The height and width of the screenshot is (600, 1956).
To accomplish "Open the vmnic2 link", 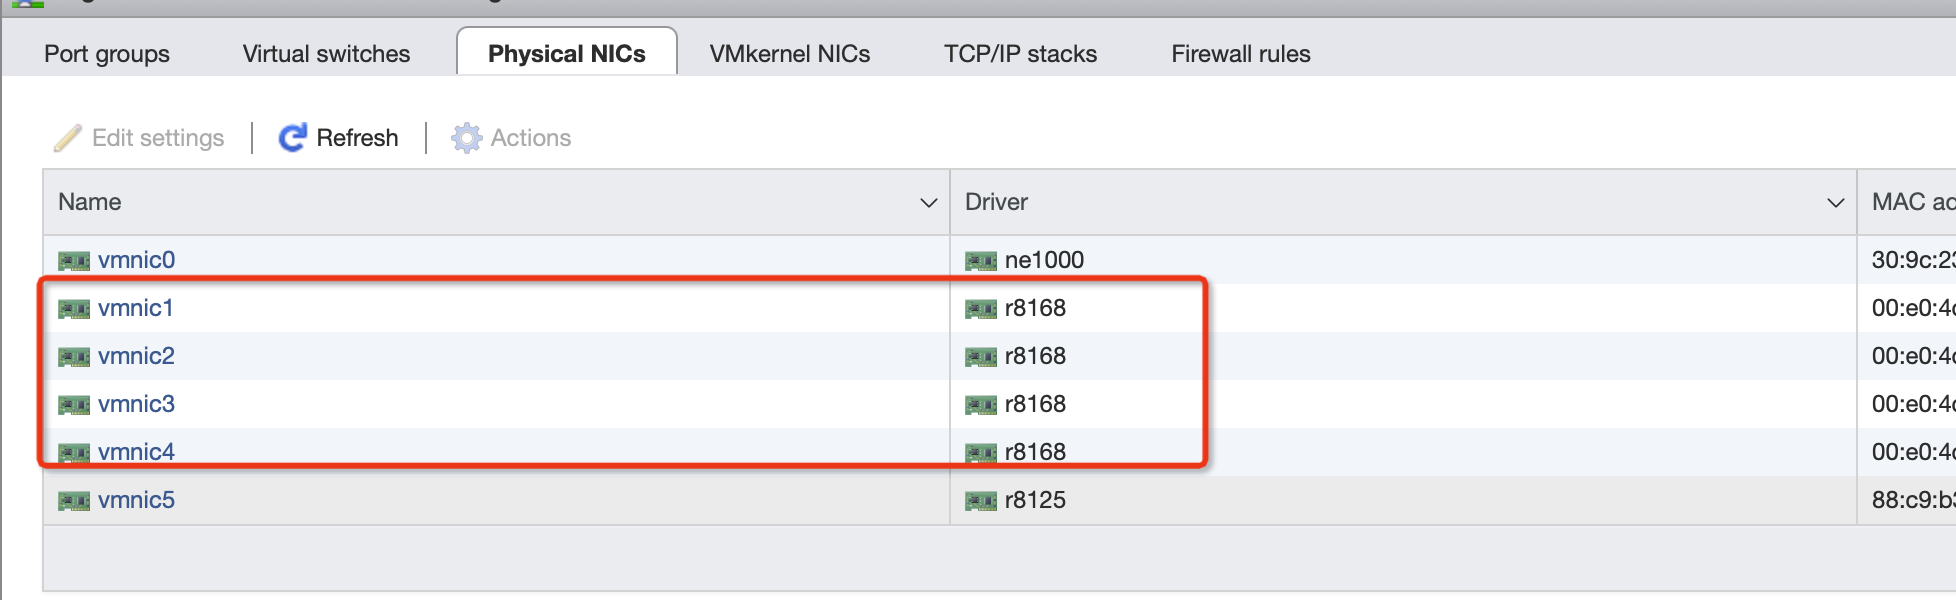I will pyautogui.click(x=136, y=356).
